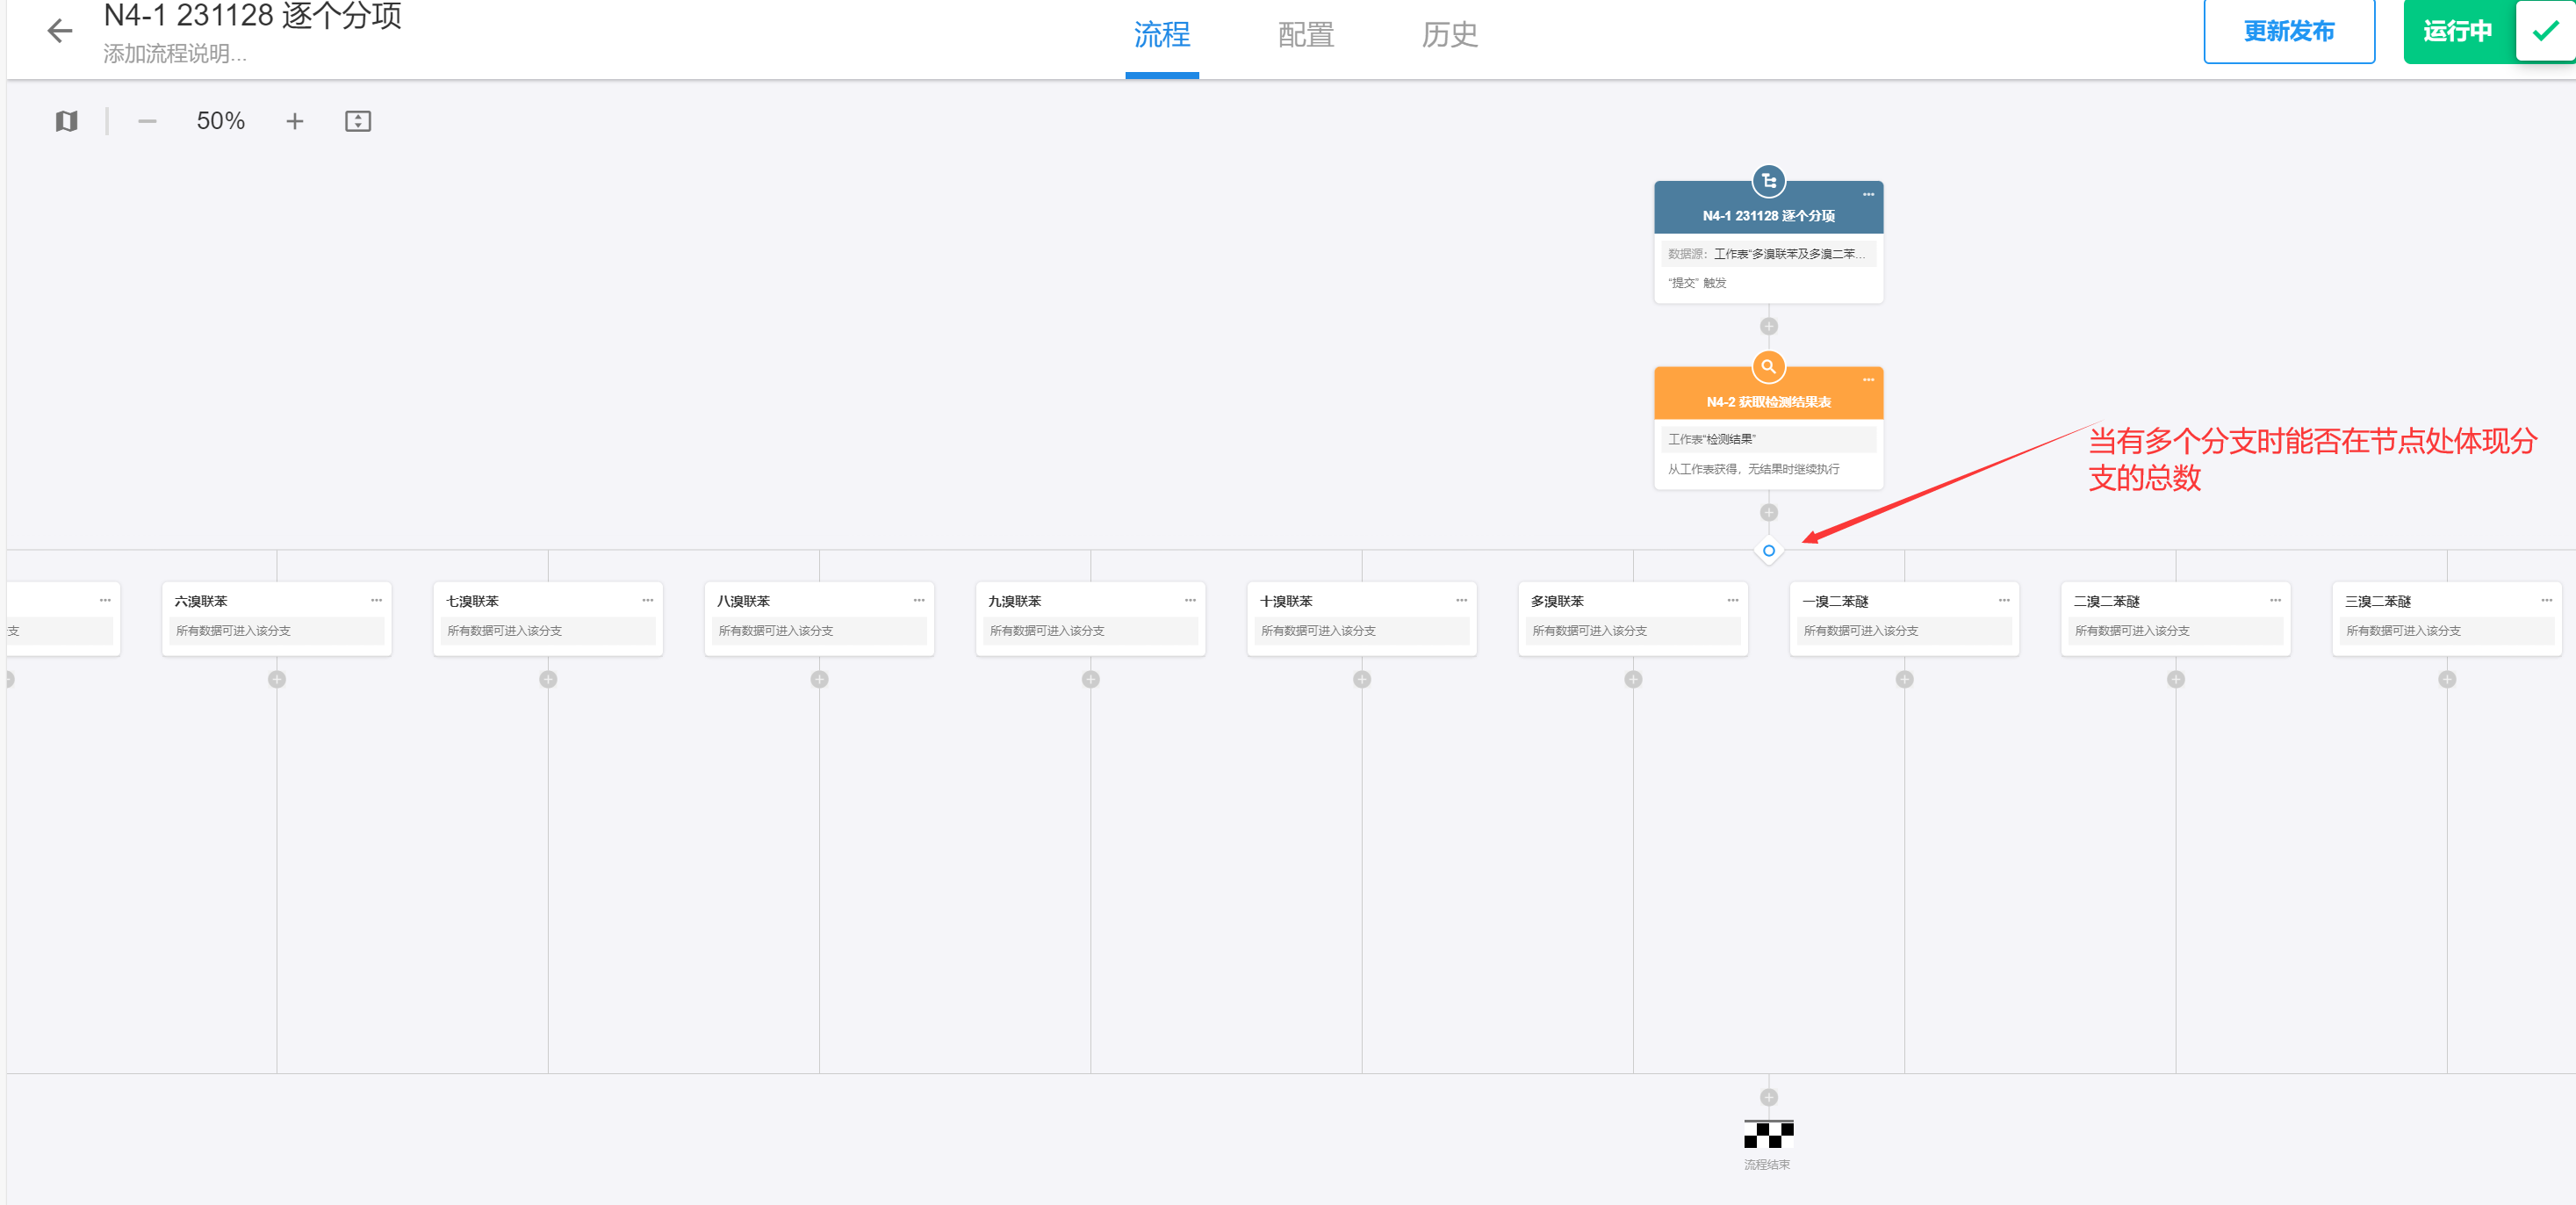The image size is (2576, 1205).
Task: Click the branch gateway diamond node
Action: tap(1768, 551)
